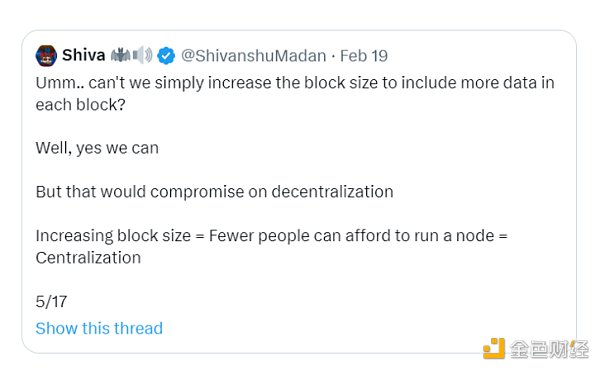The height and width of the screenshot is (370, 600).
Task: Click the word 'Centralization' on last line
Action: [88, 258]
